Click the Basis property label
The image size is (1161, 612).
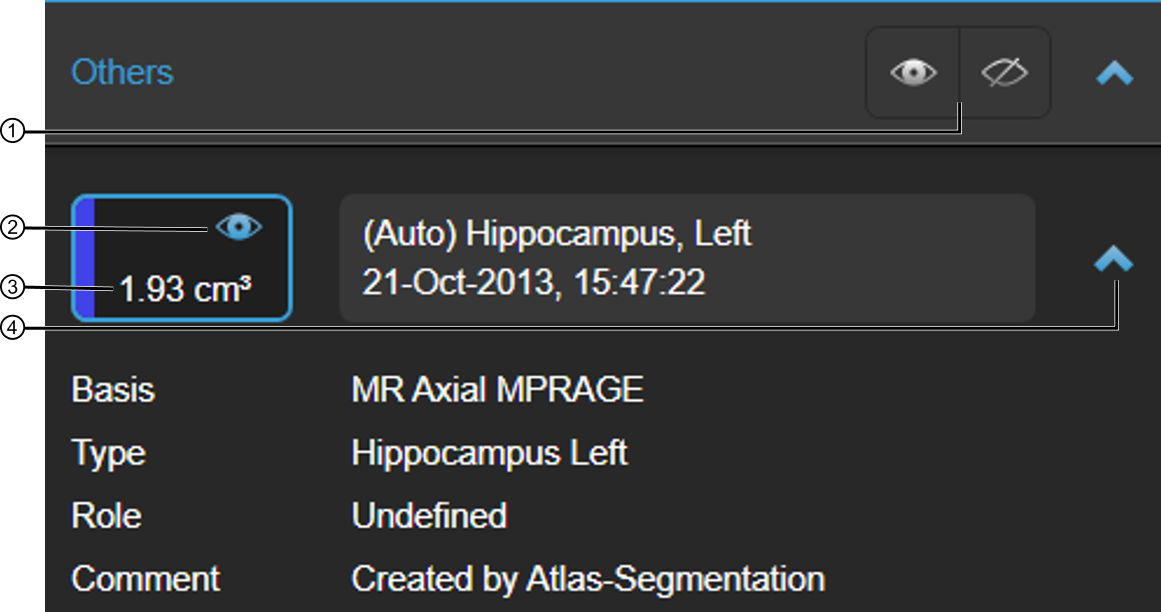(x=113, y=390)
